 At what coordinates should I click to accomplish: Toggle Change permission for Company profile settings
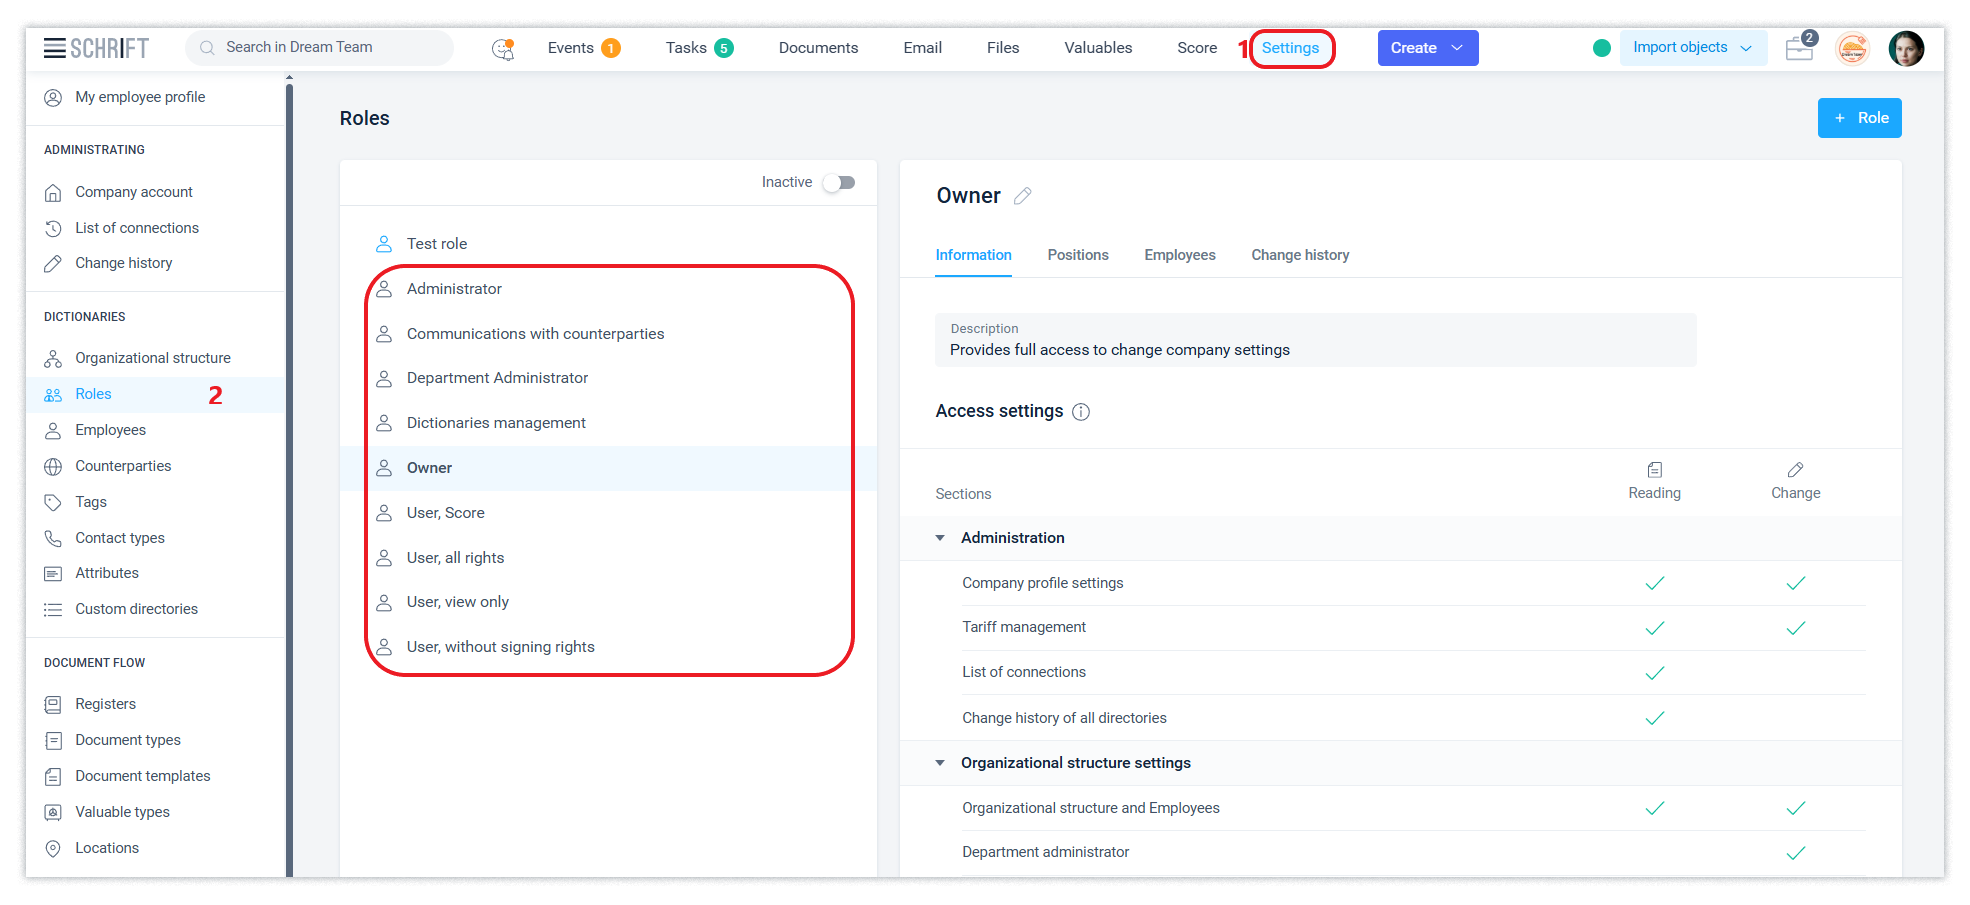pyautogui.click(x=1795, y=583)
